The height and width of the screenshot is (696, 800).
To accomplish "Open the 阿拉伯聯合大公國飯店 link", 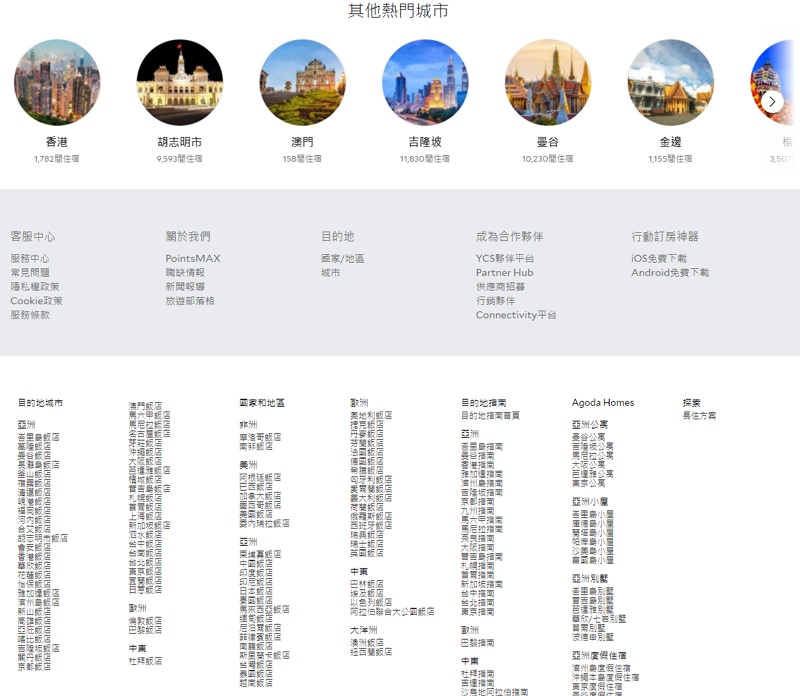I will click(392, 611).
